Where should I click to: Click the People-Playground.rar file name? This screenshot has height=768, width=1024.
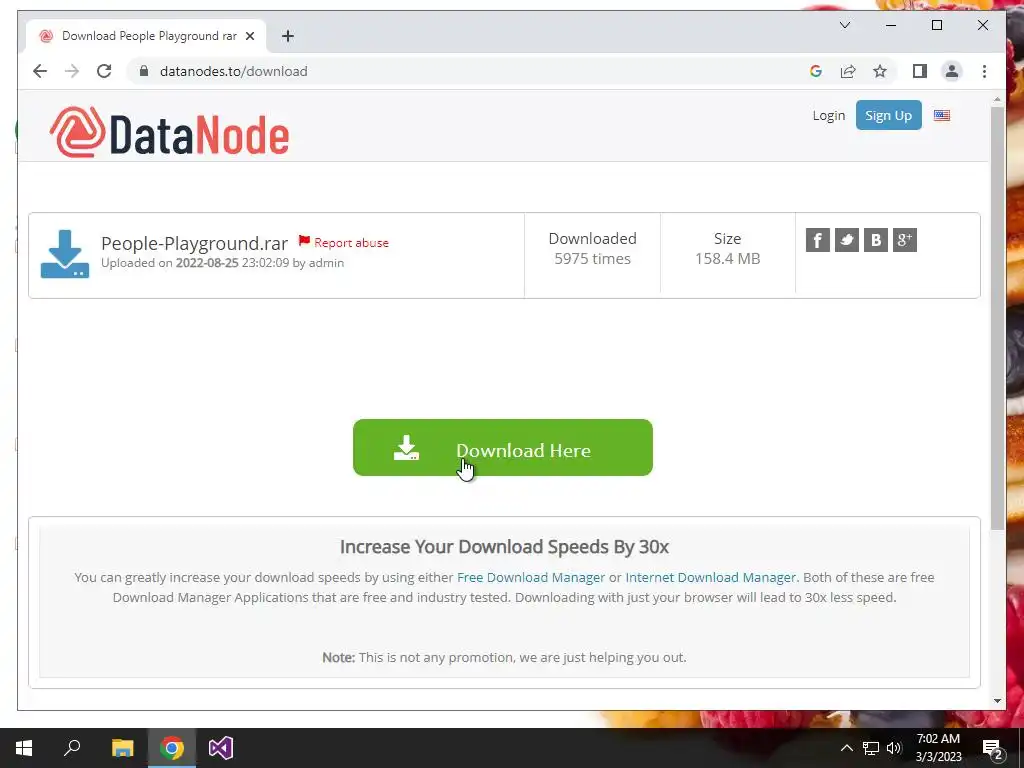click(195, 243)
